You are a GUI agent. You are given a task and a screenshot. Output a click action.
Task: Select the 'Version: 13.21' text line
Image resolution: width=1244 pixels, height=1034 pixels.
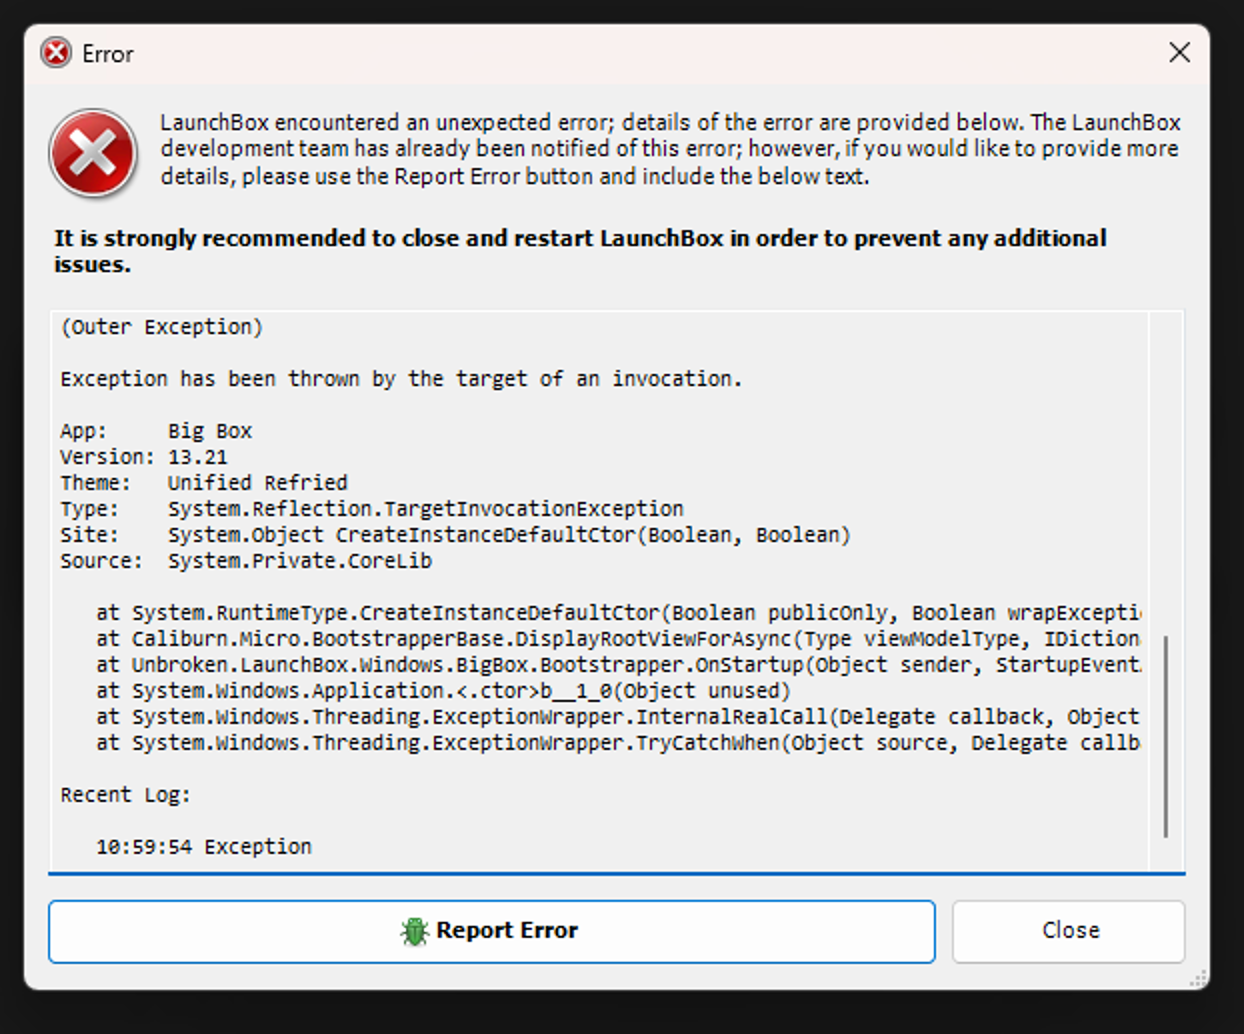tap(144, 457)
